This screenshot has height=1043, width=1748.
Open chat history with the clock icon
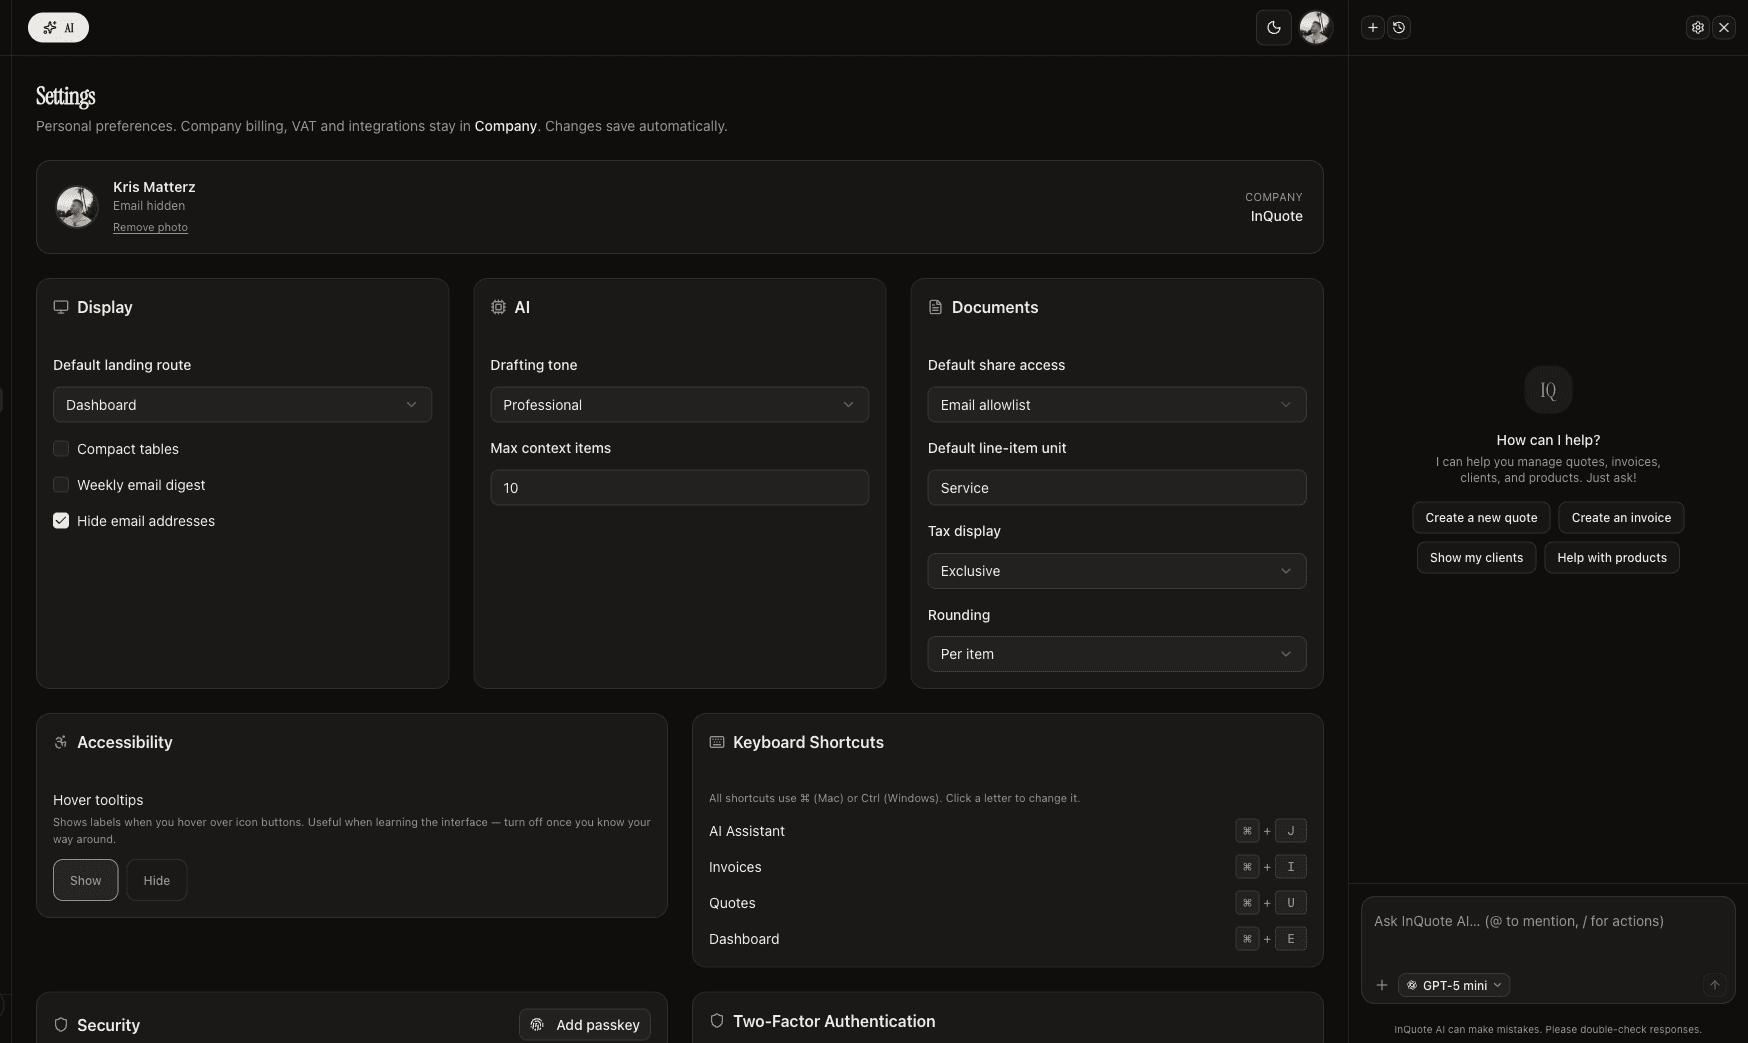click(x=1399, y=28)
